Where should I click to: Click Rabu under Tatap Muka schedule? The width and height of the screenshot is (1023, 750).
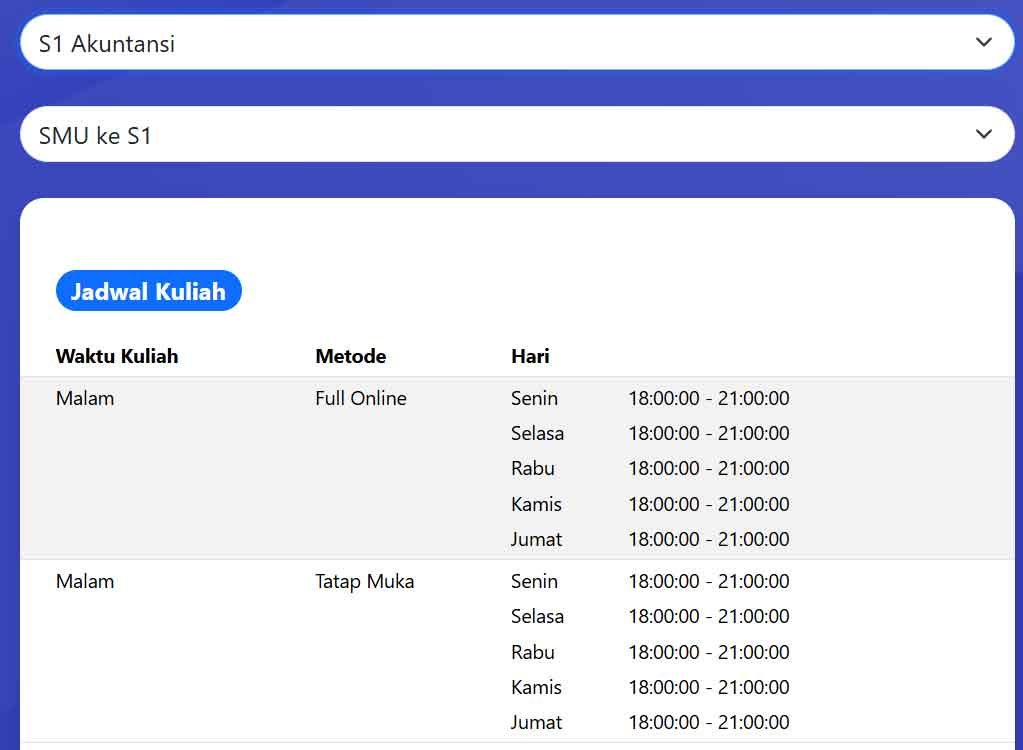pyautogui.click(x=532, y=652)
